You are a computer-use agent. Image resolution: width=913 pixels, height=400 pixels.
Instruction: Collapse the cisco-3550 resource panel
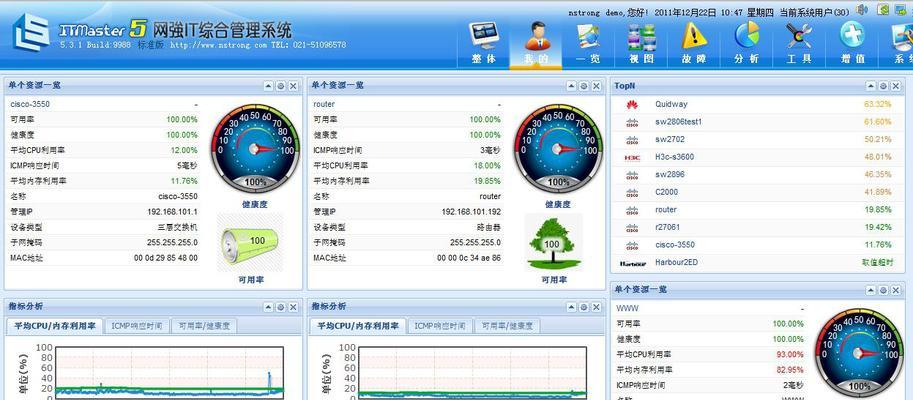[268, 86]
